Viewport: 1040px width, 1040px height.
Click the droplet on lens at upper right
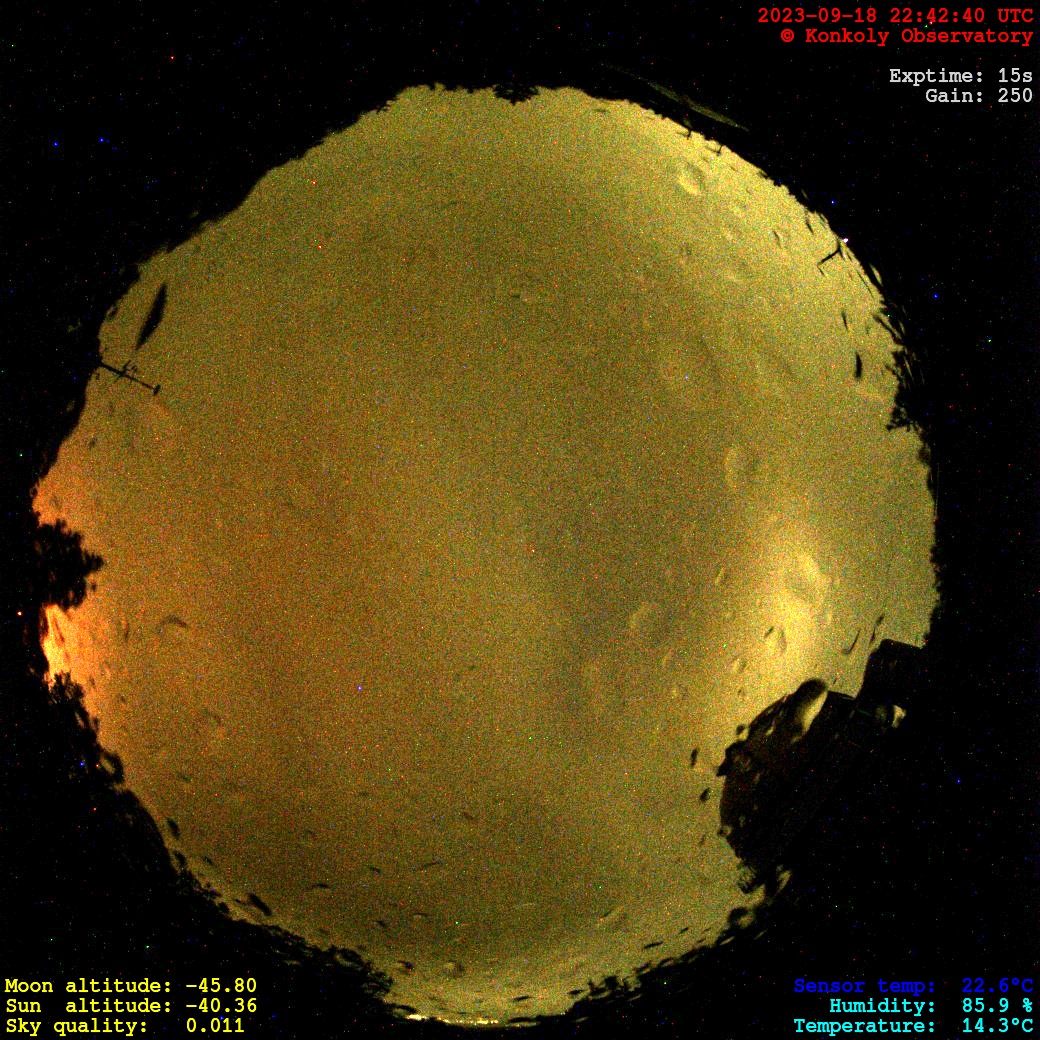click(x=690, y=180)
